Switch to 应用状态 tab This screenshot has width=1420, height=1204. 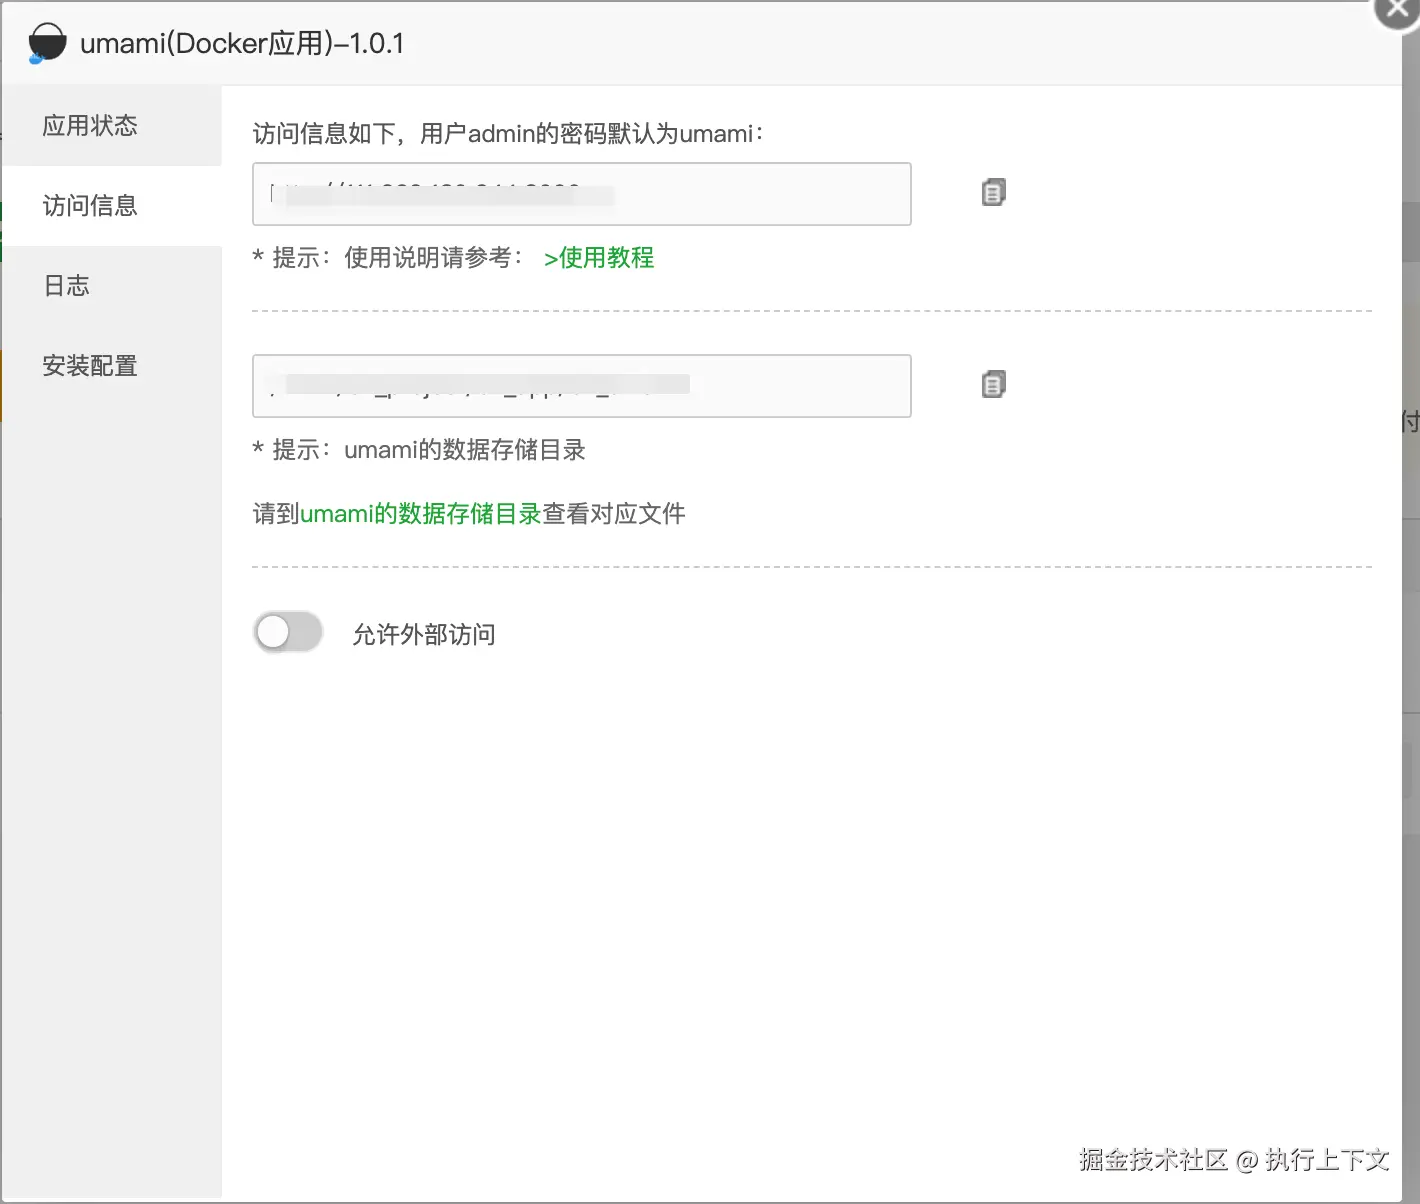[111, 125]
